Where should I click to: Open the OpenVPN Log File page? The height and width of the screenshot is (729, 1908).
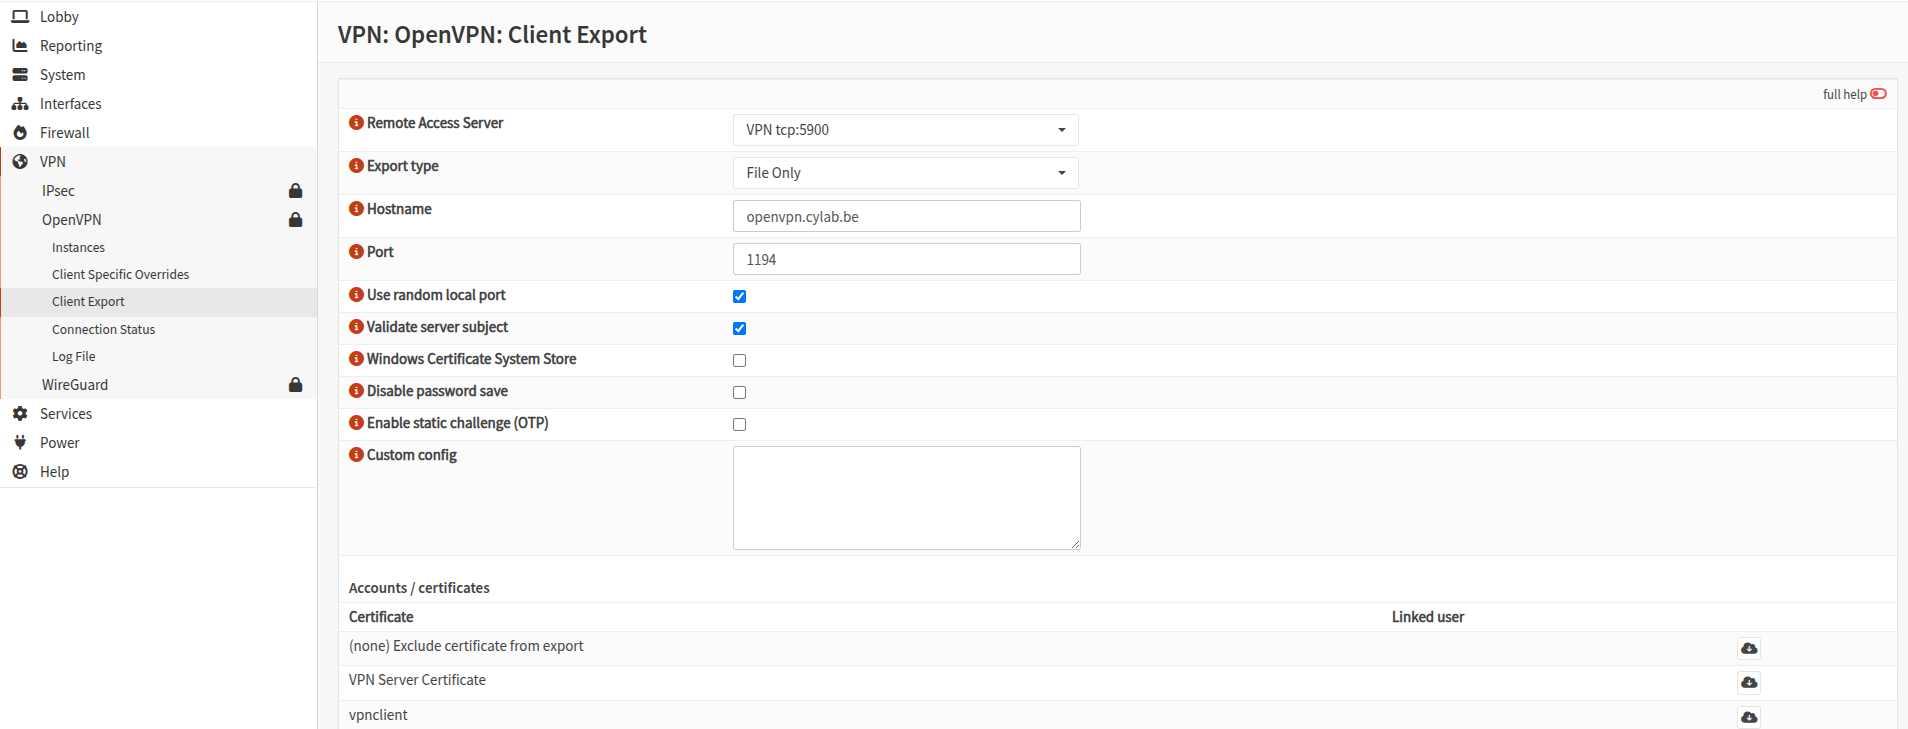click(73, 357)
